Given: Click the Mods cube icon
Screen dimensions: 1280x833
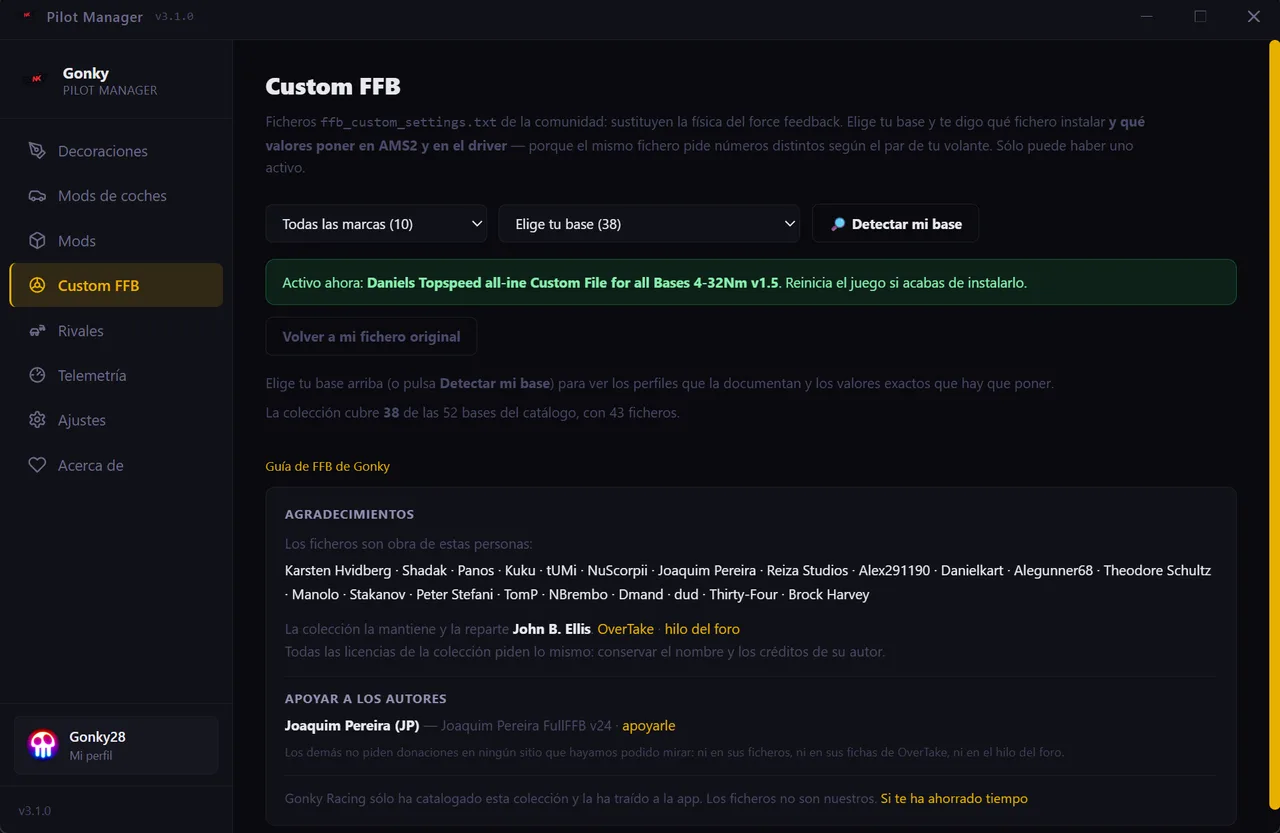Looking at the screenshot, I should (x=37, y=241).
